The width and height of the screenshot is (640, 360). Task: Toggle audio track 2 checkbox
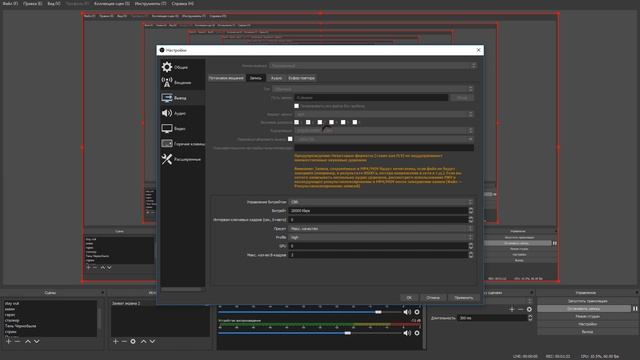click(308, 122)
